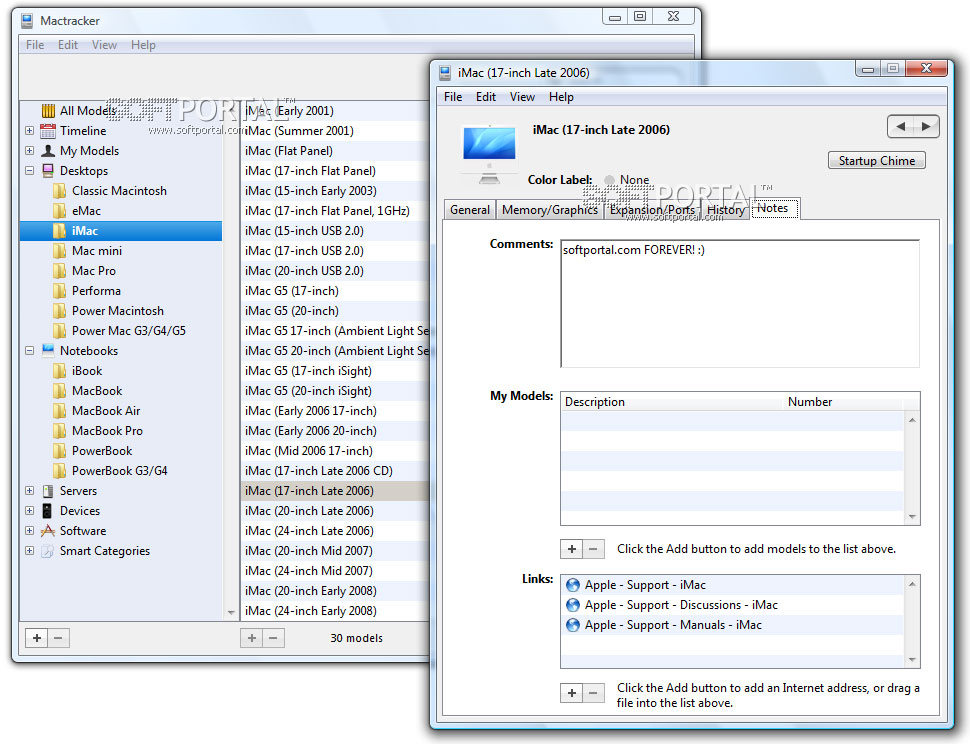Click globe icon for Apple - Support - Manuals - iMac
970x744 pixels.
pos(573,625)
